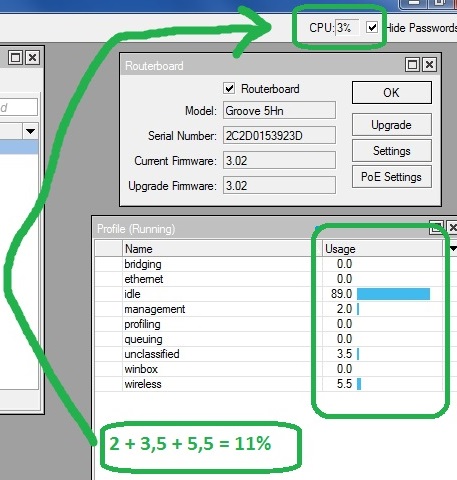Click the OK button in Routerboard
This screenshot has width=457, height=480.
click(392, 92)
